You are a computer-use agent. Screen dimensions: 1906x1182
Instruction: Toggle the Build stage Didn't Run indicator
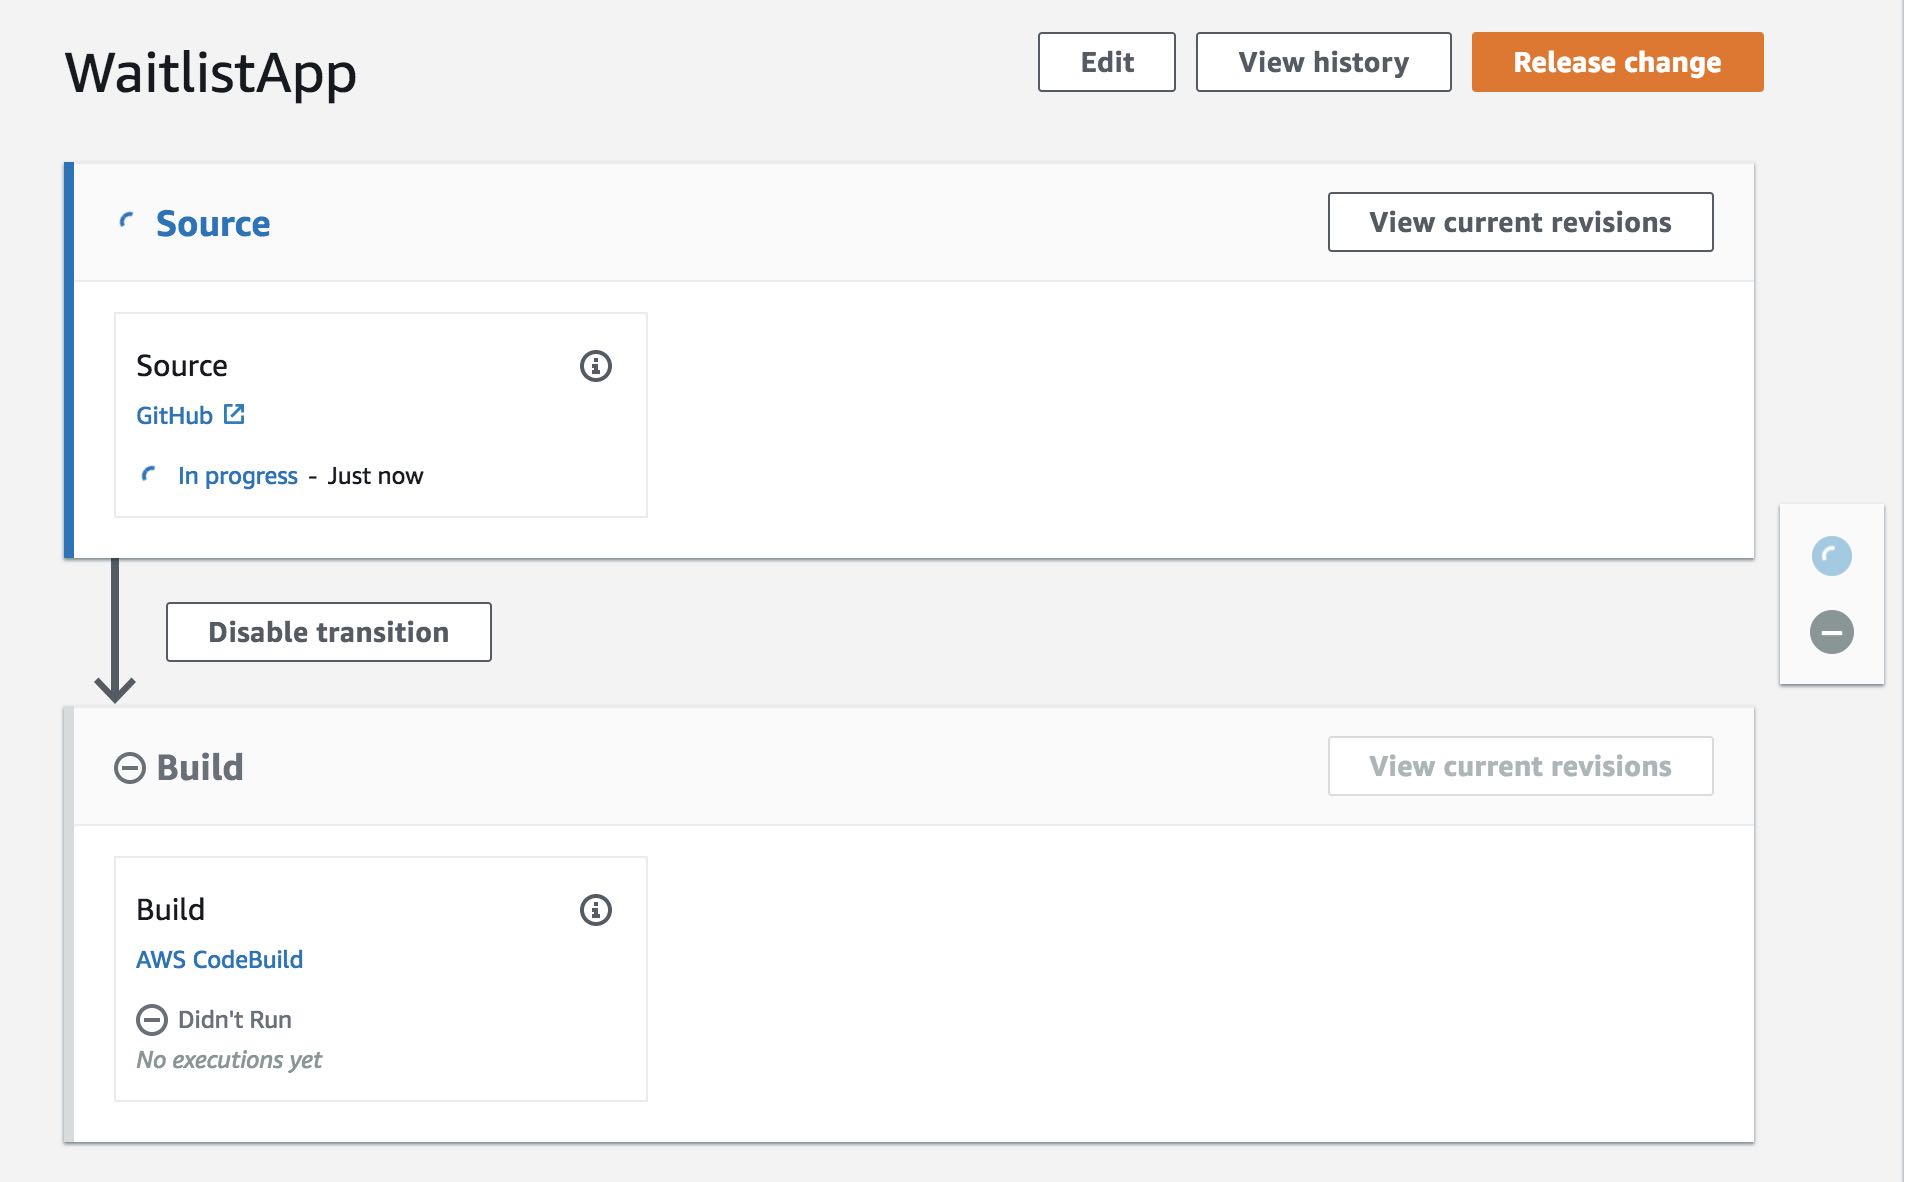[x=151, y=1019]
